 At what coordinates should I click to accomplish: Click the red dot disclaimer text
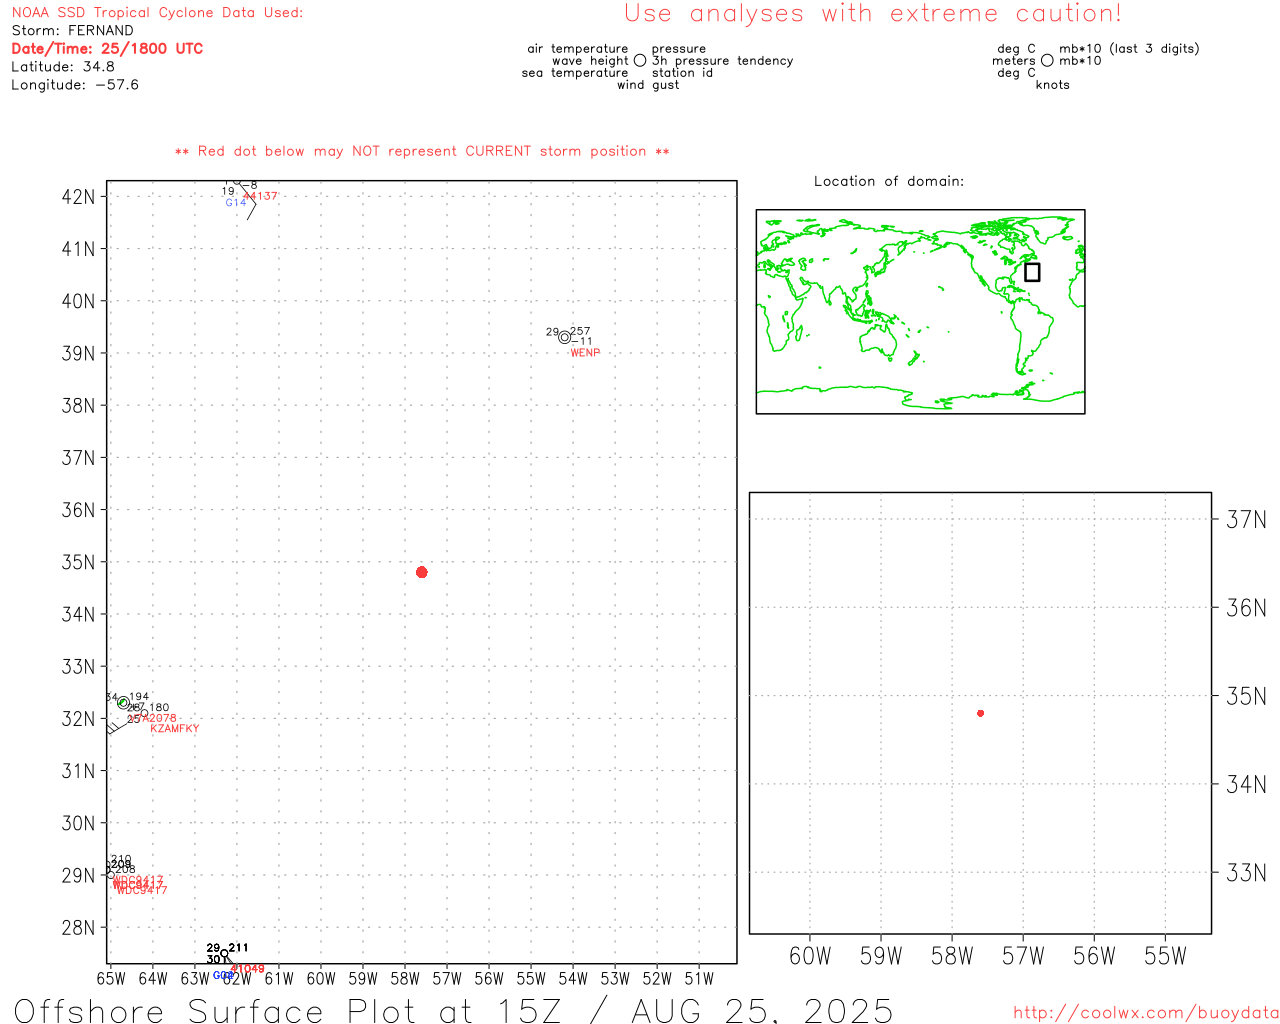point(422,152)
